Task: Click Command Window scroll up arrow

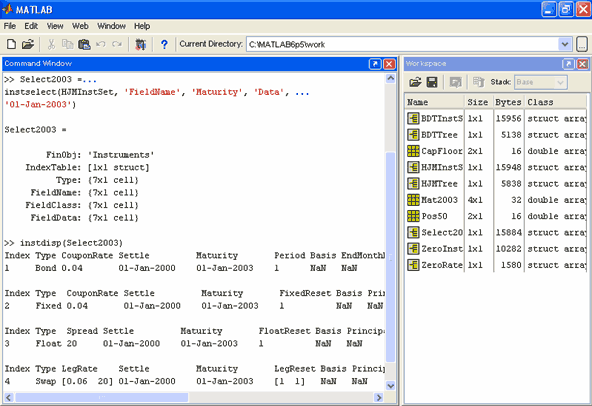Action: point(390,78)
